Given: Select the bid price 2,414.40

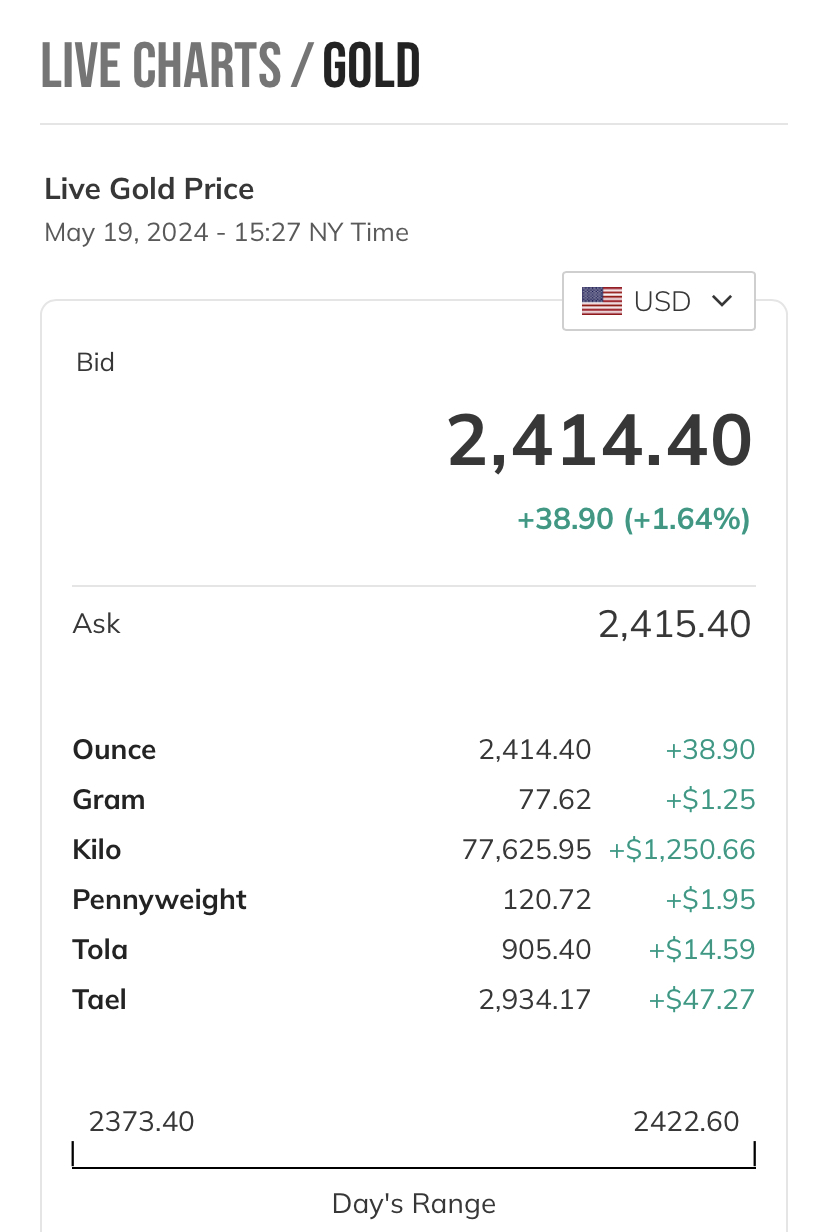Looking at the screenshot, I should click(599, 441).
